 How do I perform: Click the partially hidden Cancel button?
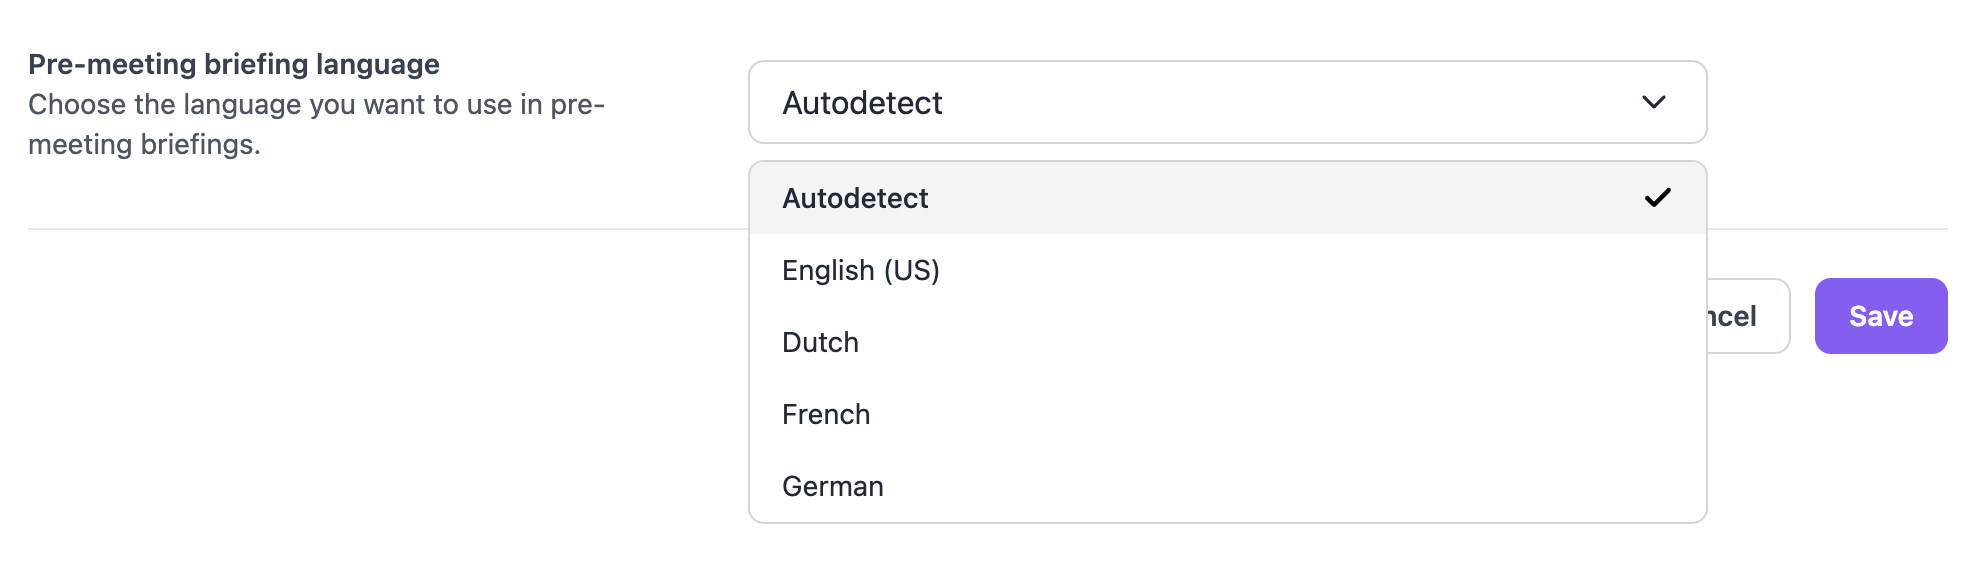[x=1746, y=316]
